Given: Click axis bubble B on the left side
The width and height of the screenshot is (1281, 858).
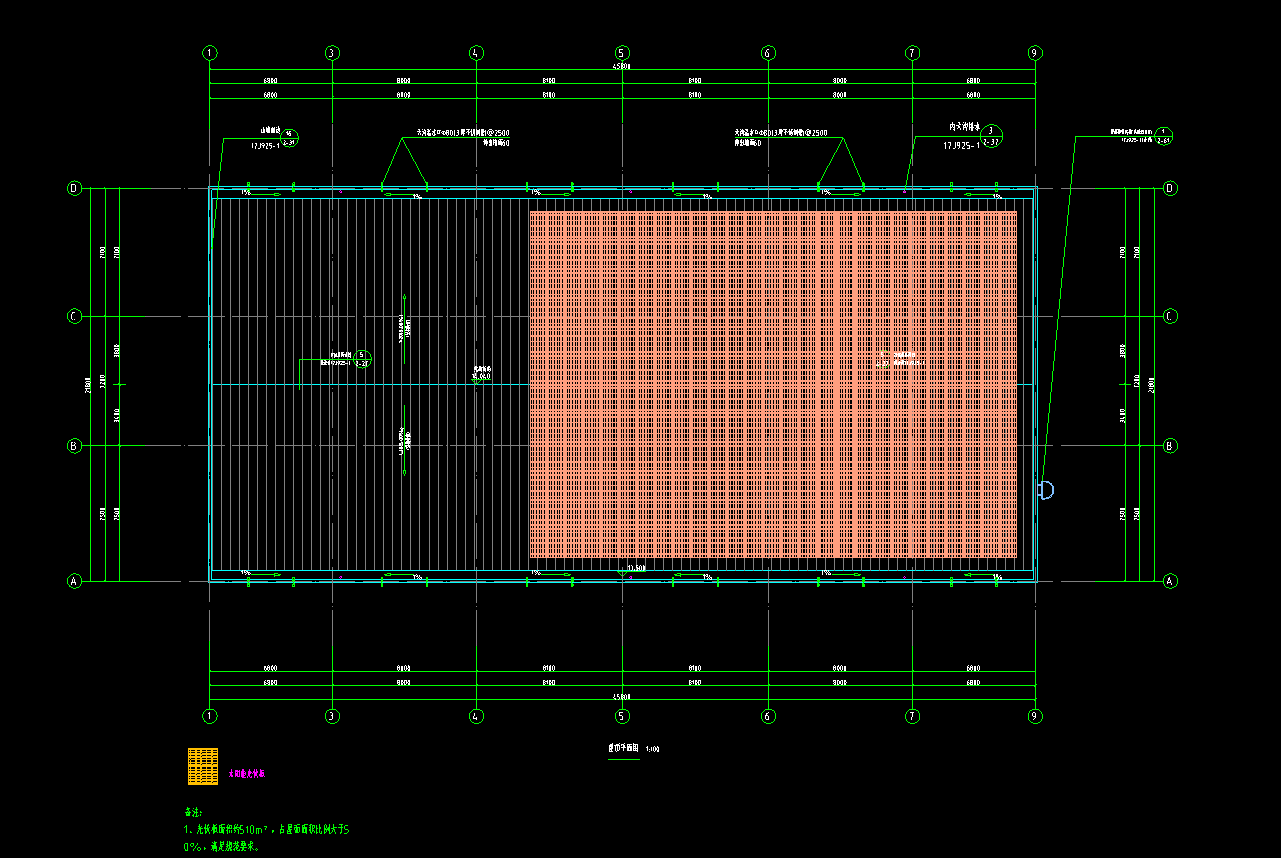Looking at the screenshot, I should [74, 446].
